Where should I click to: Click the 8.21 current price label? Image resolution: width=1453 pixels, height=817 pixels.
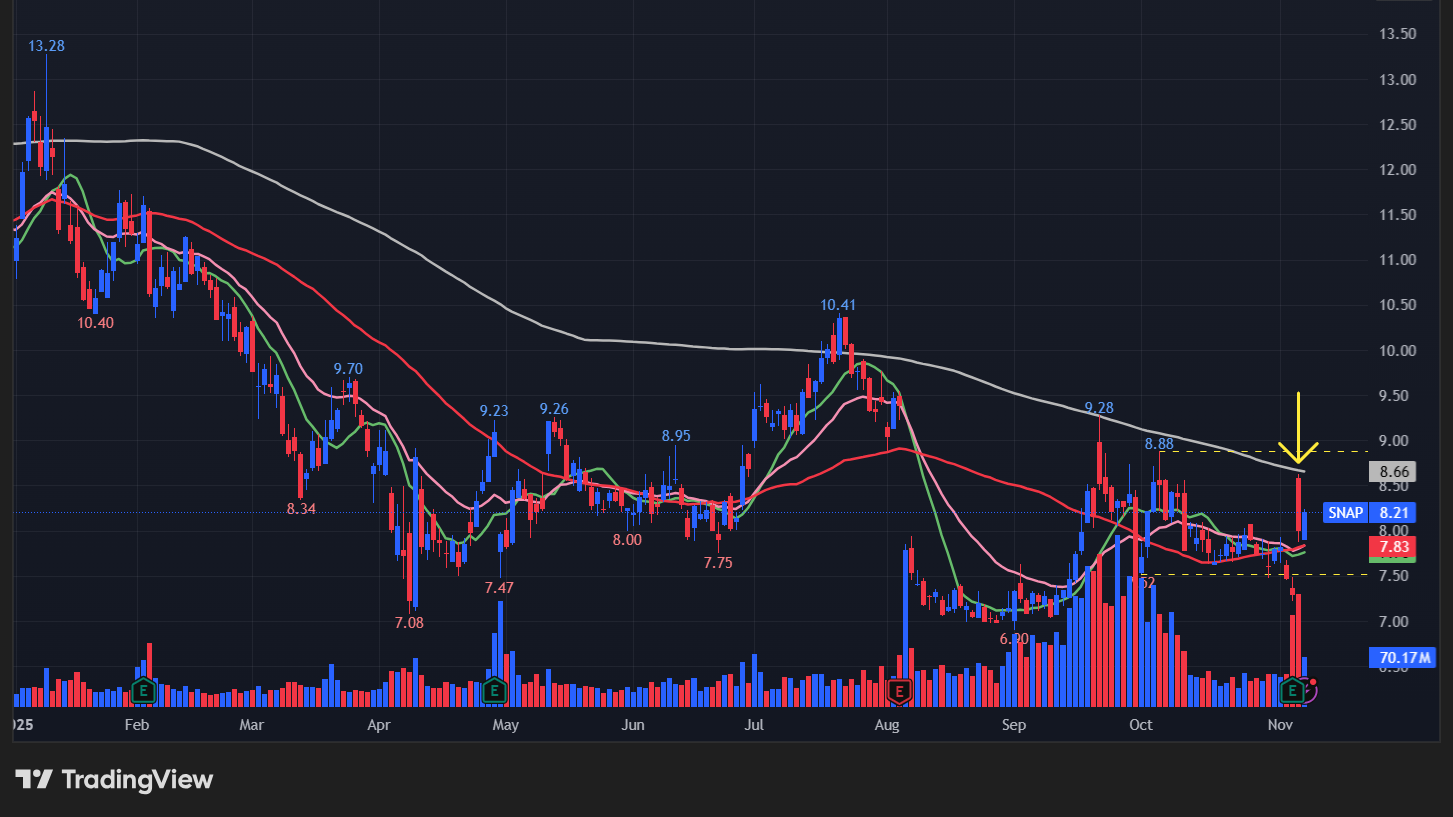click(x=1394, y=513)
